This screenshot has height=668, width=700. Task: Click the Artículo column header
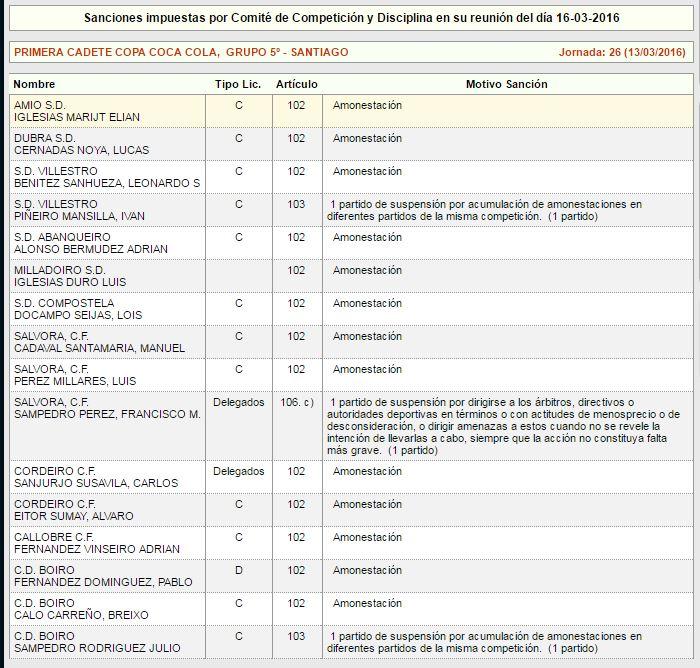pos(296,84)
